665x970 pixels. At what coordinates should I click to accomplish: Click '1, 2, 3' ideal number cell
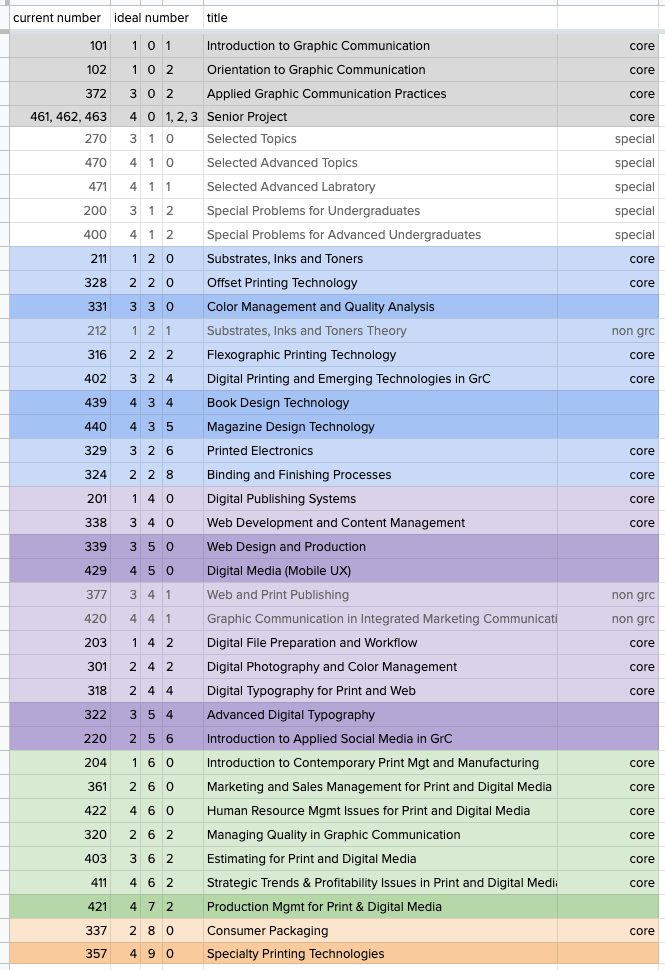[x=182, y=116]
